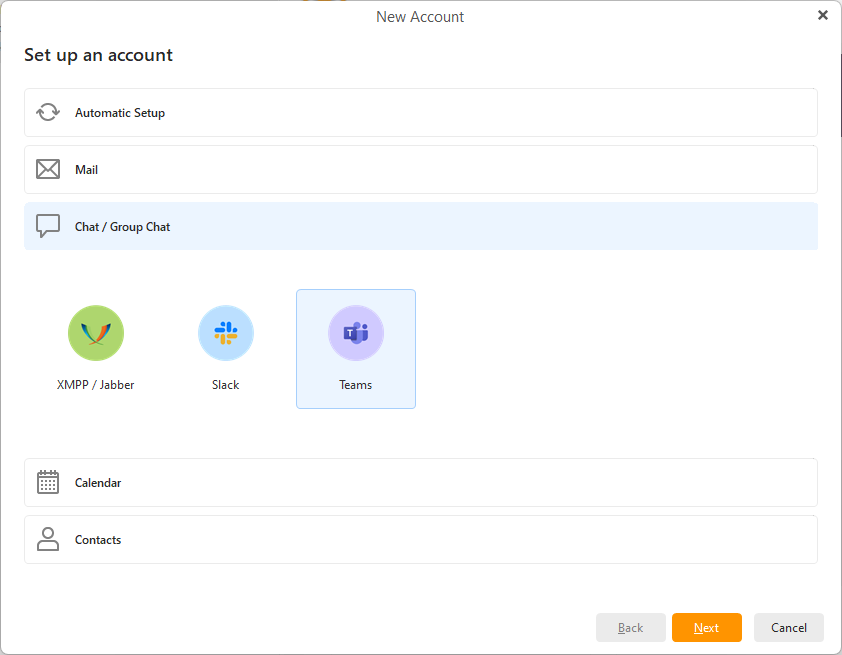Image resolution: width=842 pixels, height=655 pixels.
Task: Expand the Mail account option
Action: pyautogui.click(x=421, y=170)
